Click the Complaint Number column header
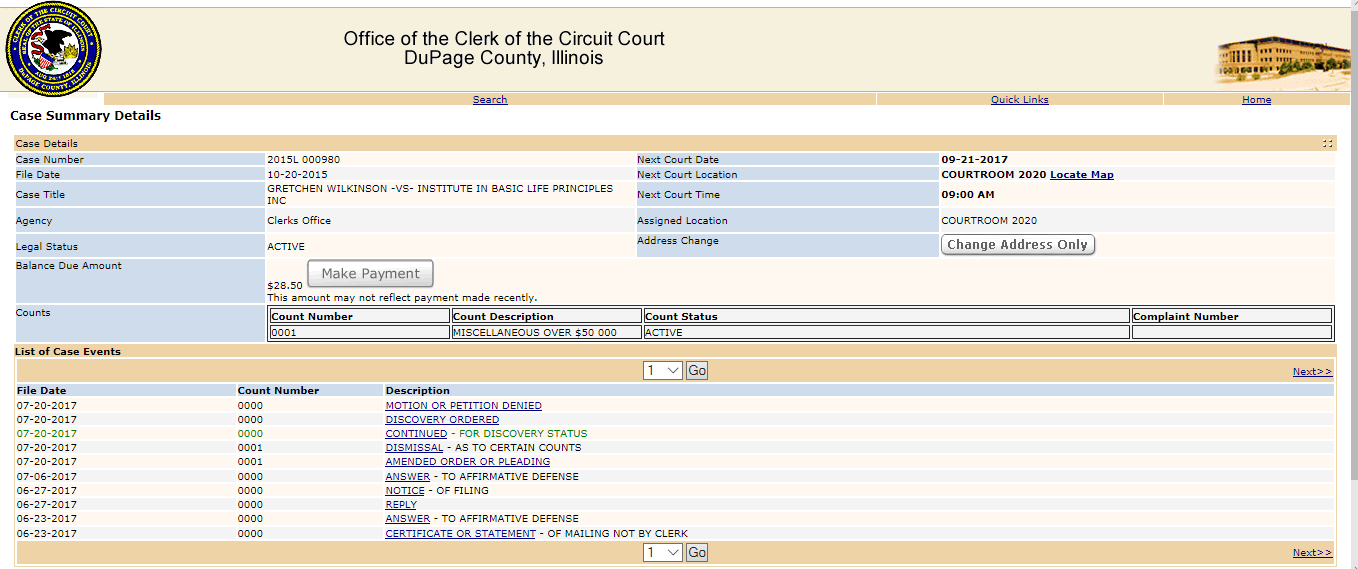 [1186, 317]
